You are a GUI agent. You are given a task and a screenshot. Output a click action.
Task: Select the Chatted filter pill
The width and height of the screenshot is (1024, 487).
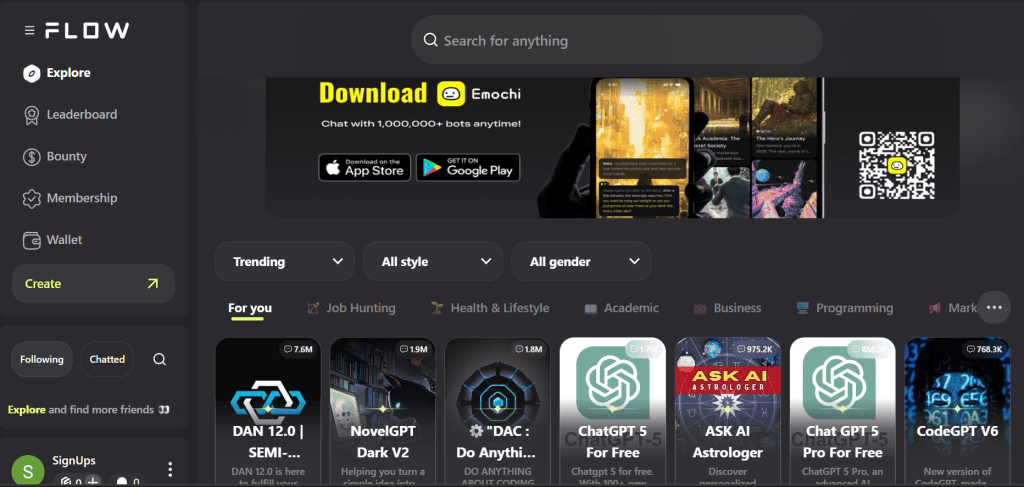point(107,359)
